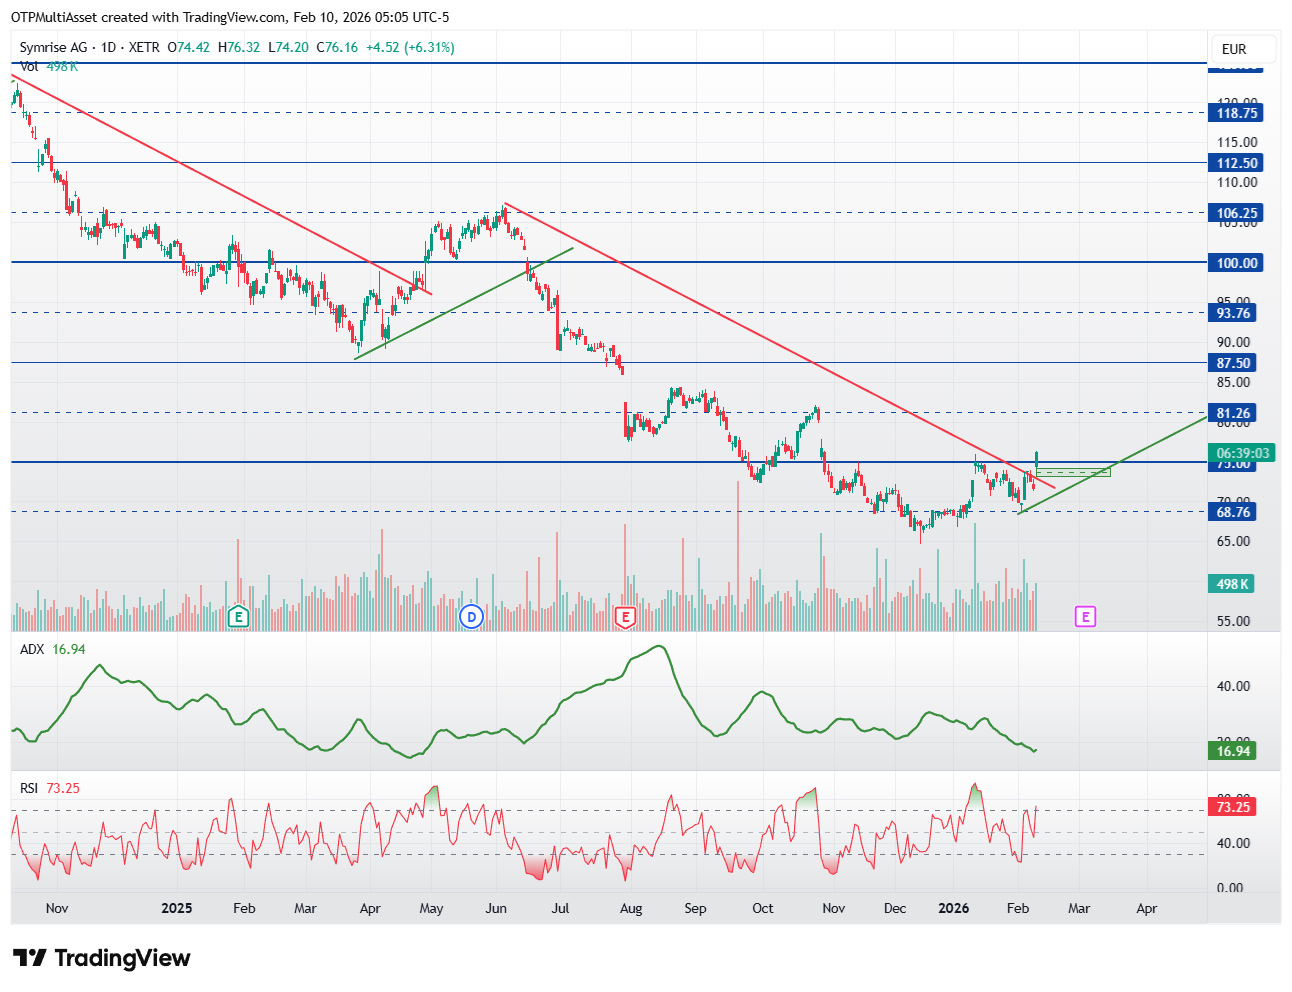
Task: Click the purple upcoming earnings E marker
Action: [x=1085, y=616]
